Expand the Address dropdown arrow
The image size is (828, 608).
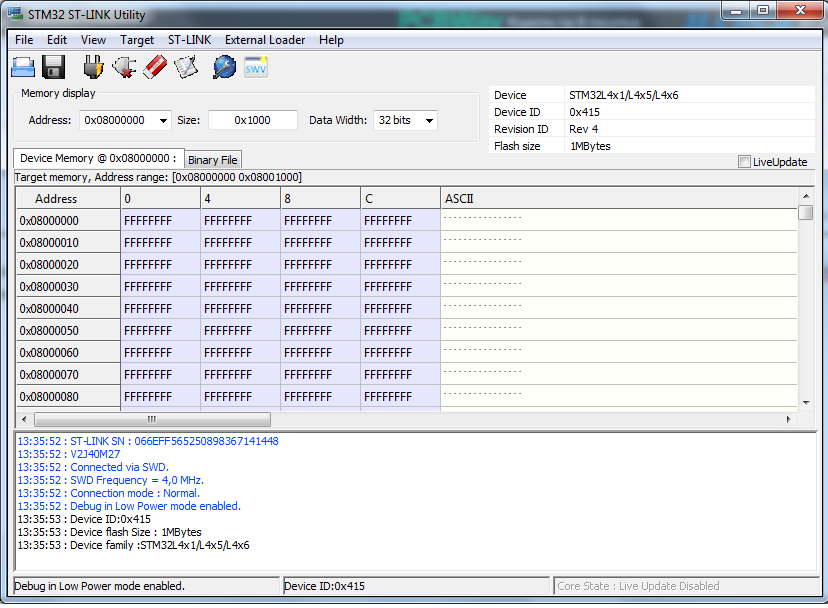coord(163,120)
